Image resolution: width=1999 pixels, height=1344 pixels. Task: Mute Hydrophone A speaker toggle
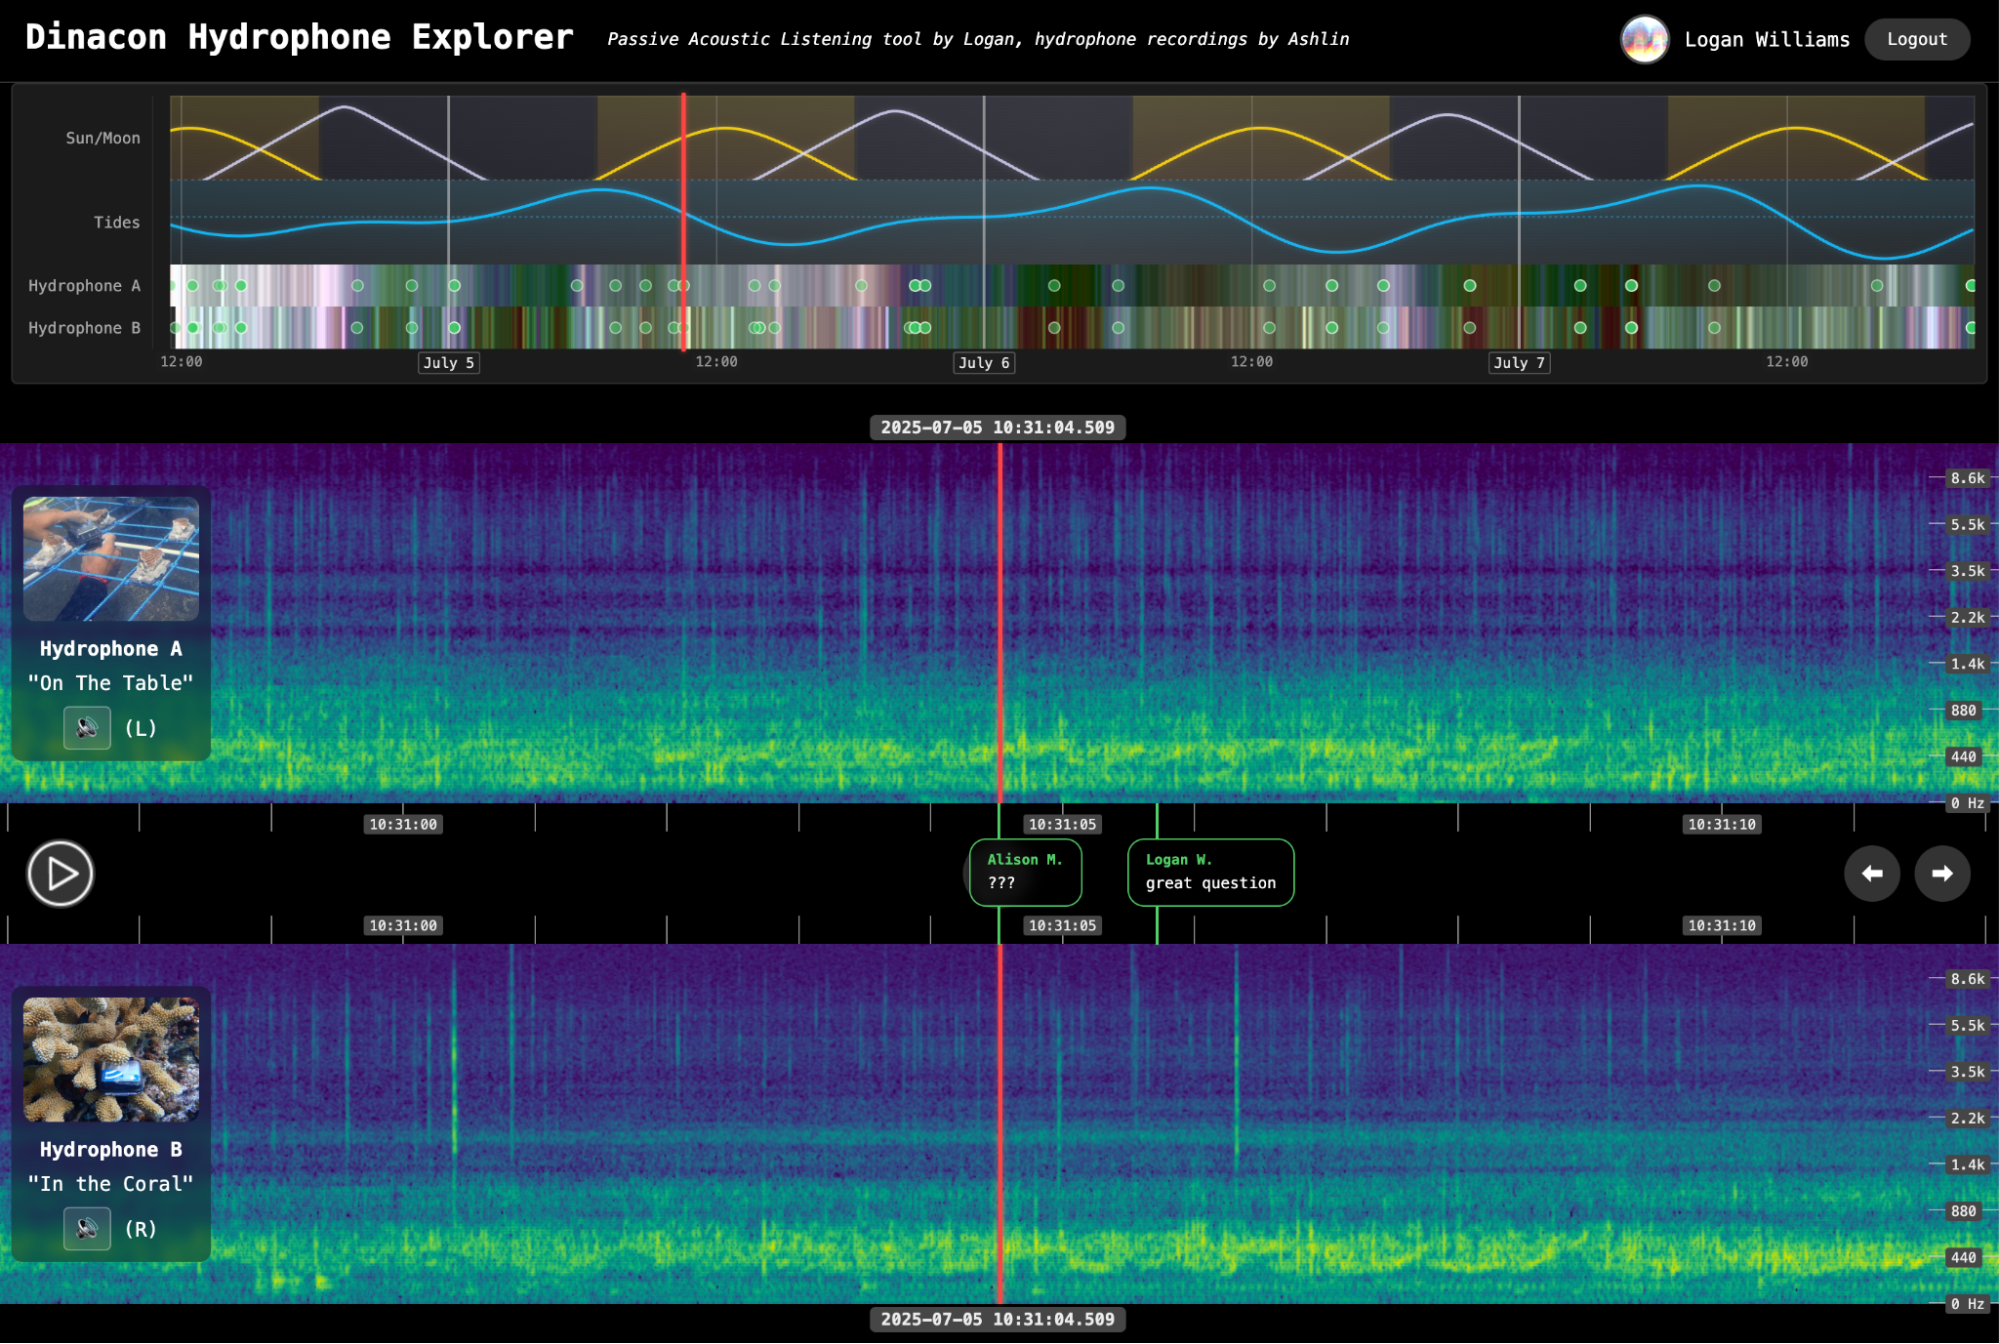tap(87, 728)
